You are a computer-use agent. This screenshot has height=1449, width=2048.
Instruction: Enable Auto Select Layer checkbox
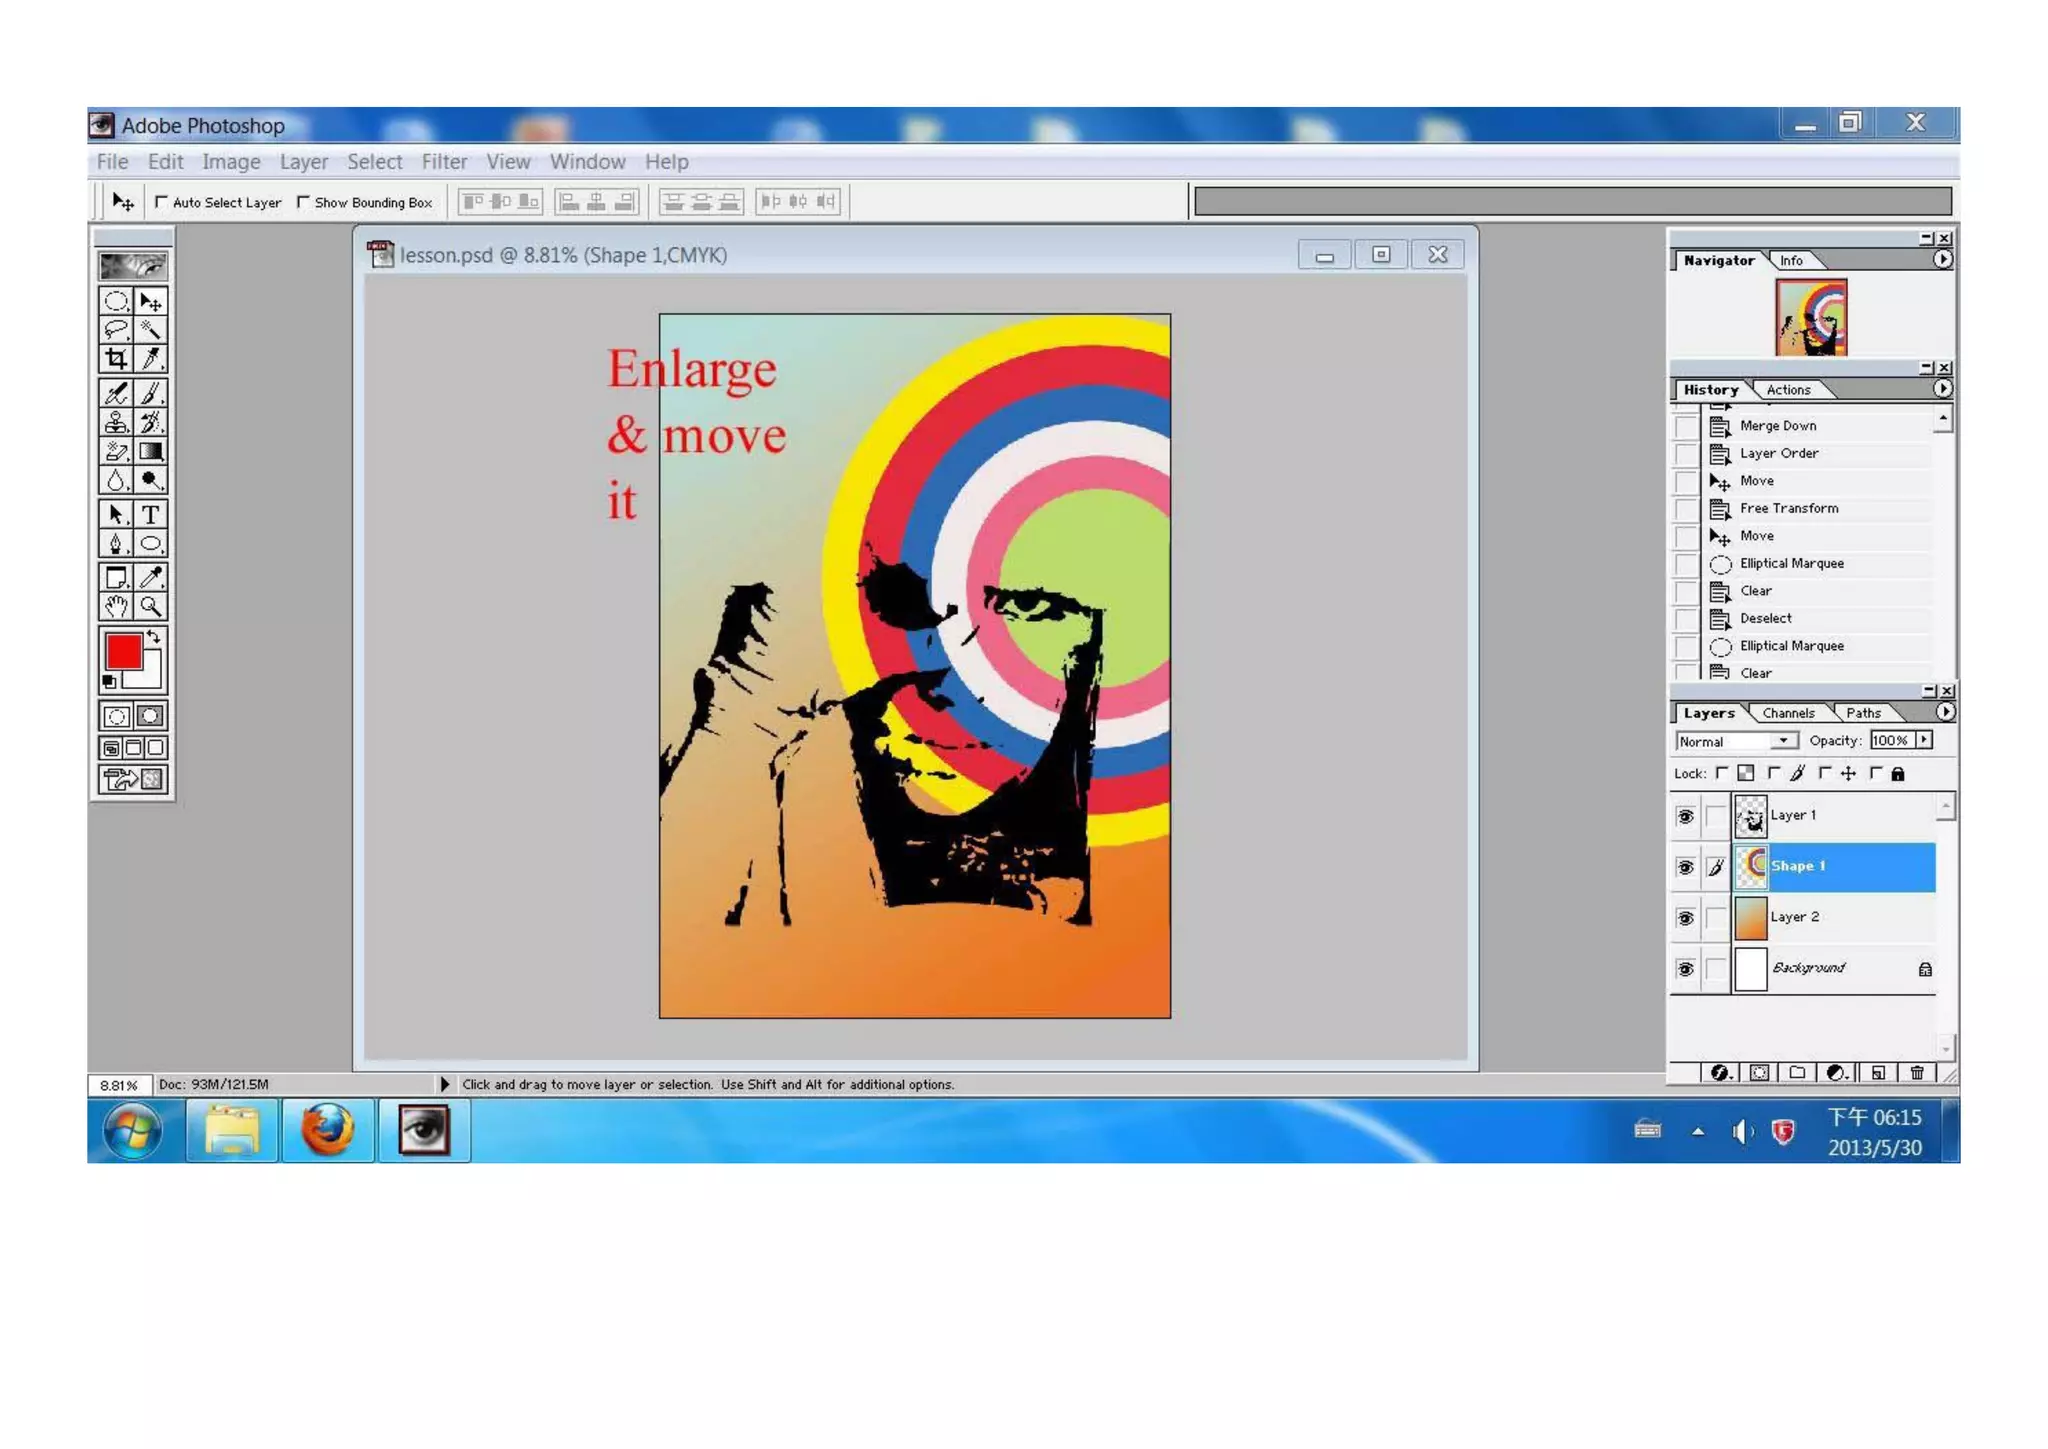161,202
